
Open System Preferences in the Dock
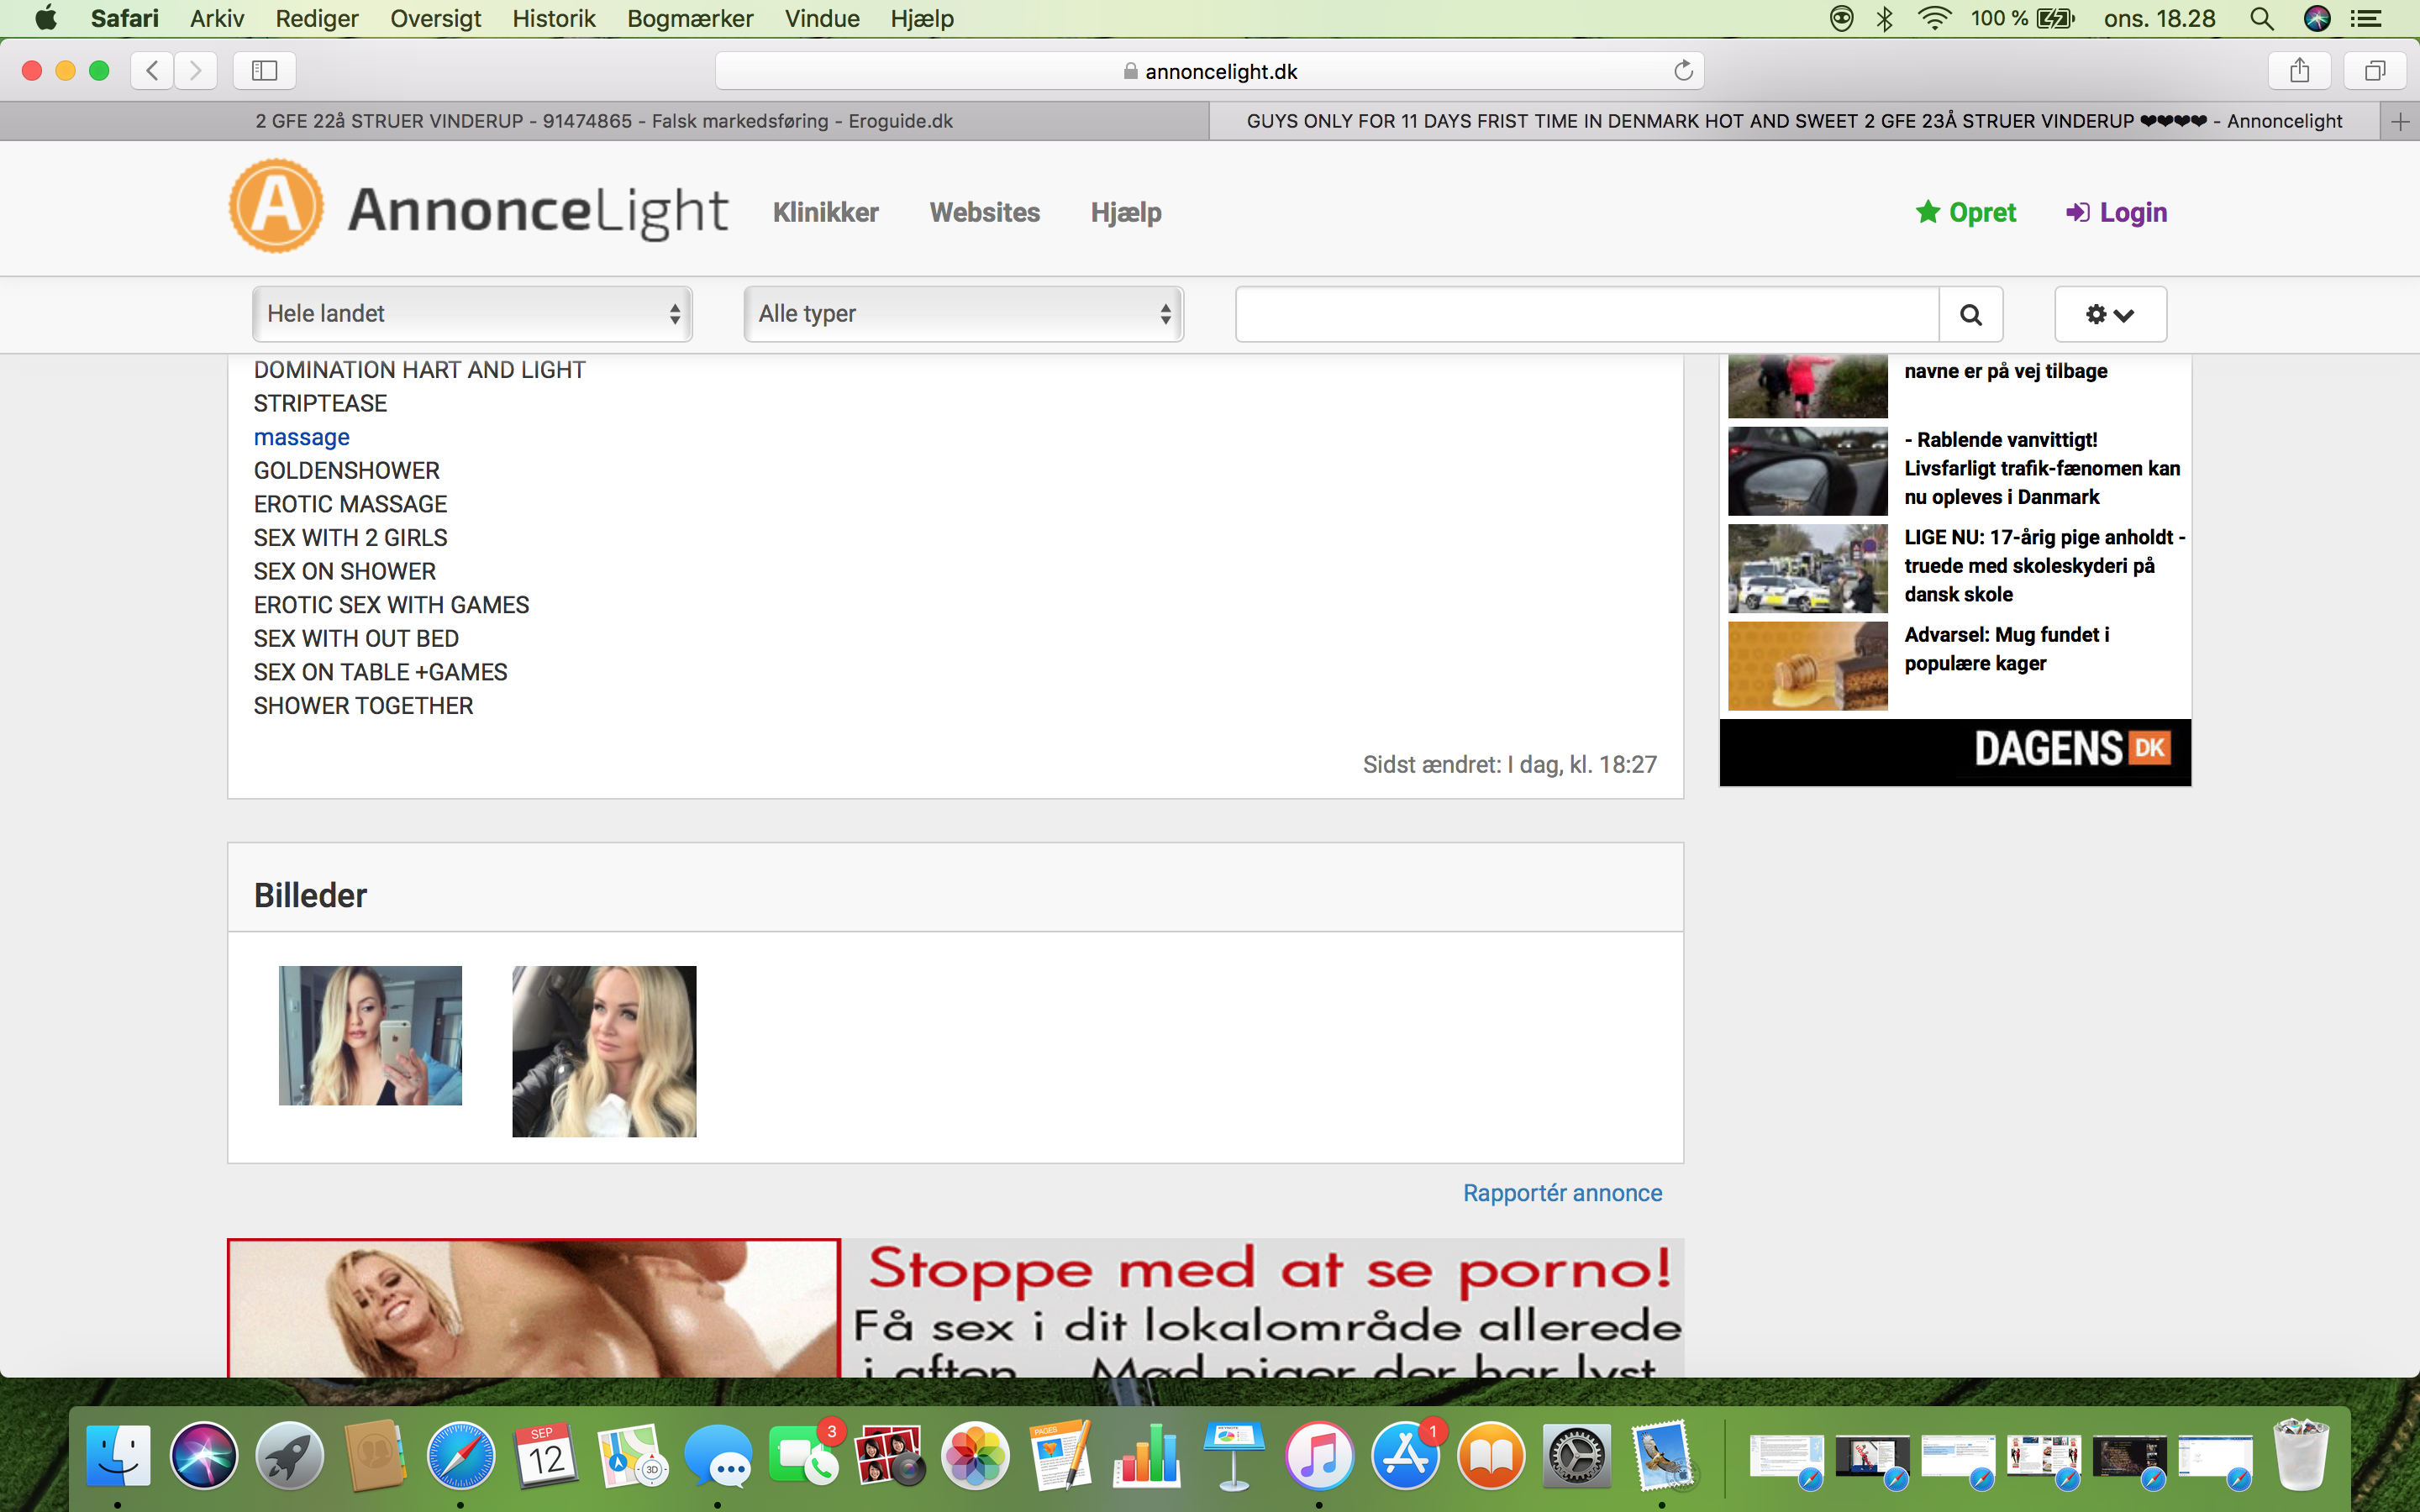coord(1577,1455)
